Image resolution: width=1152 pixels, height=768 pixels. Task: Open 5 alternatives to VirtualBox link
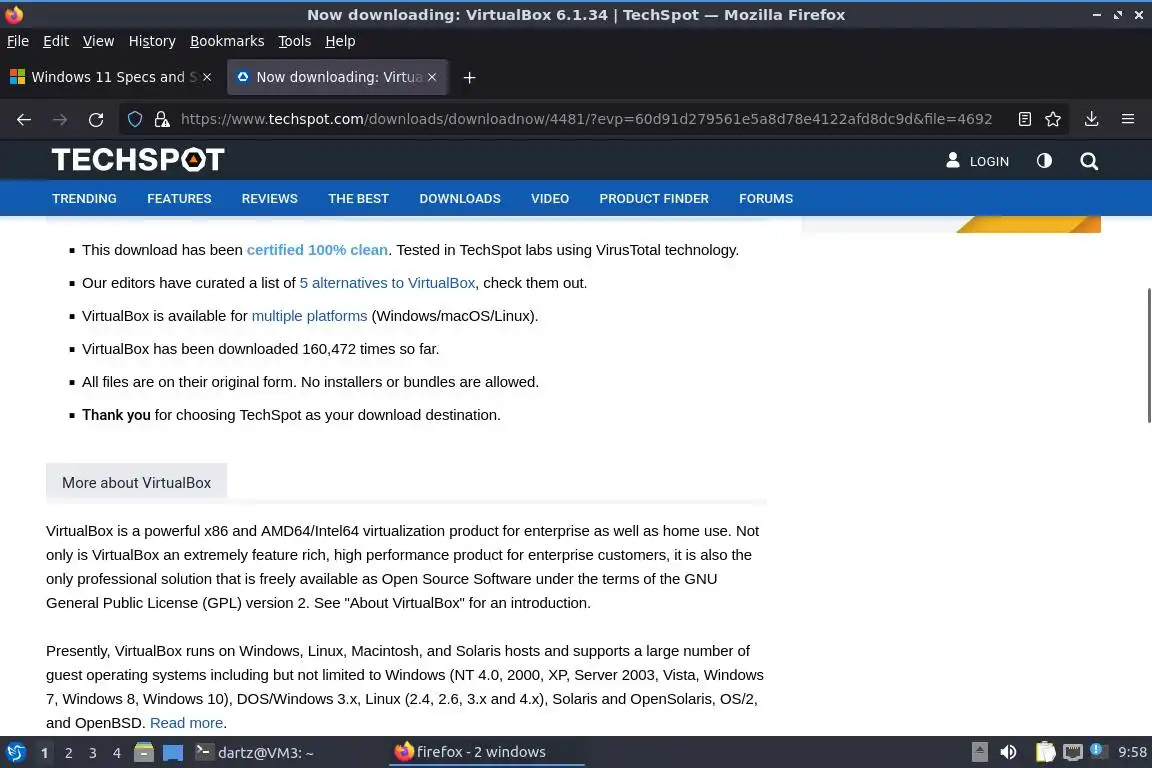(387, 283)
